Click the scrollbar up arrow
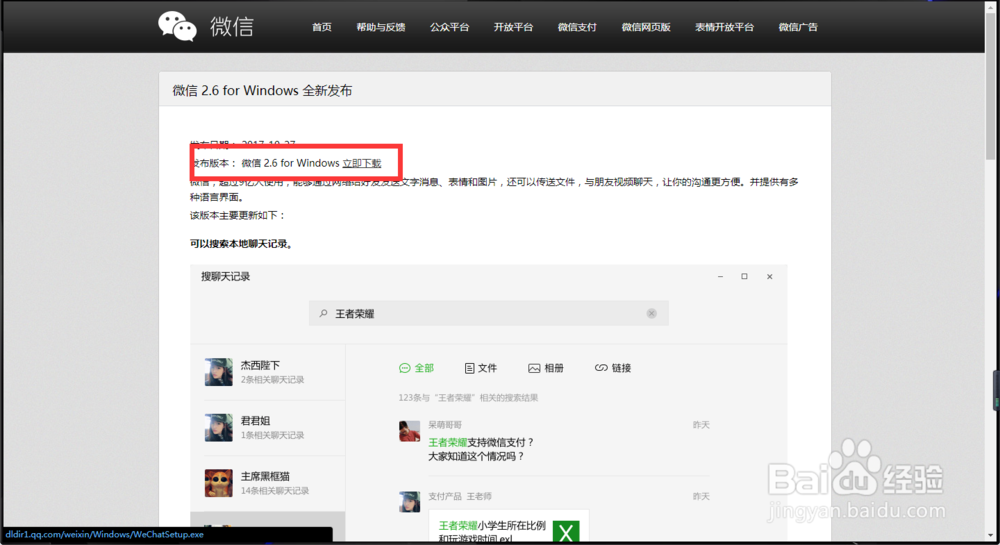 coord(990,6)
